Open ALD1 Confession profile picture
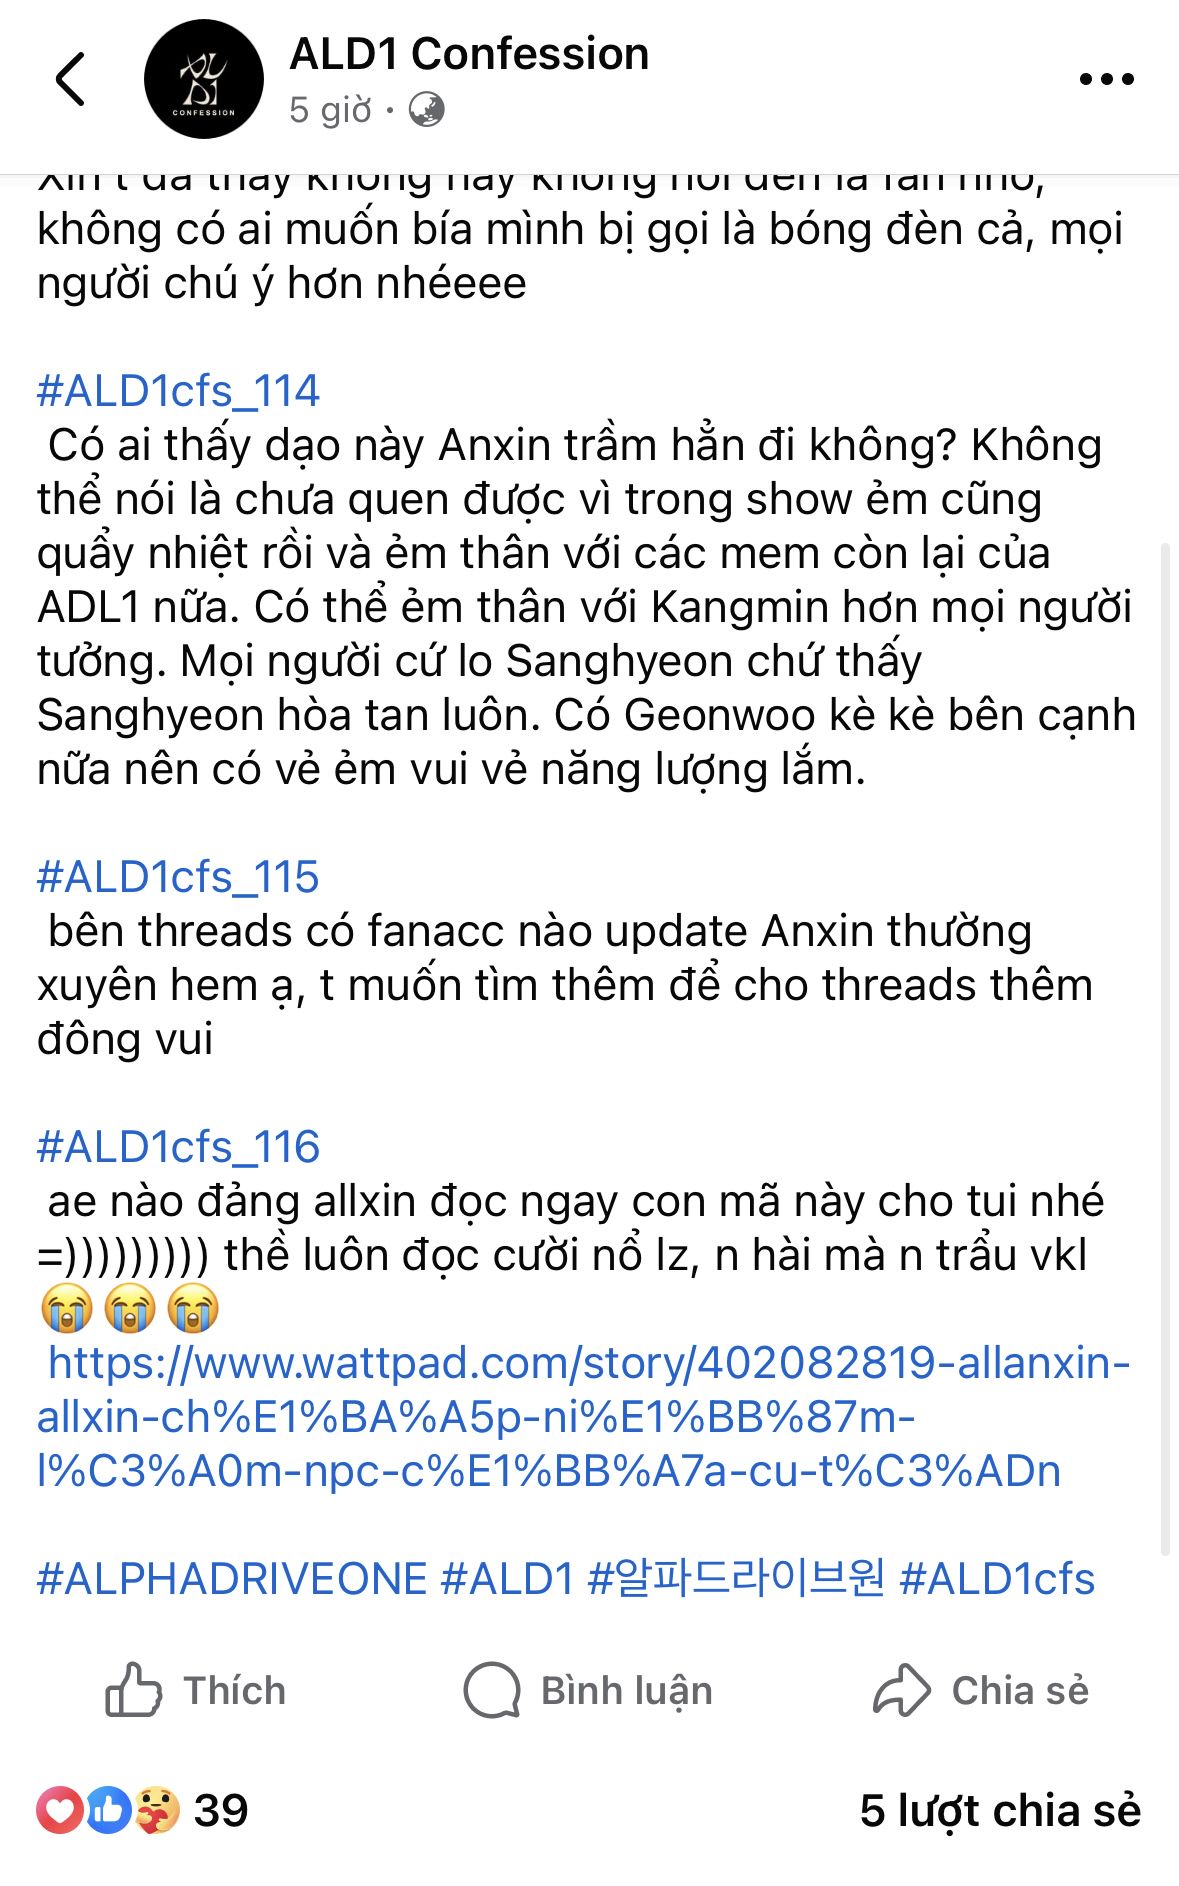 click(x=204, y=79)
